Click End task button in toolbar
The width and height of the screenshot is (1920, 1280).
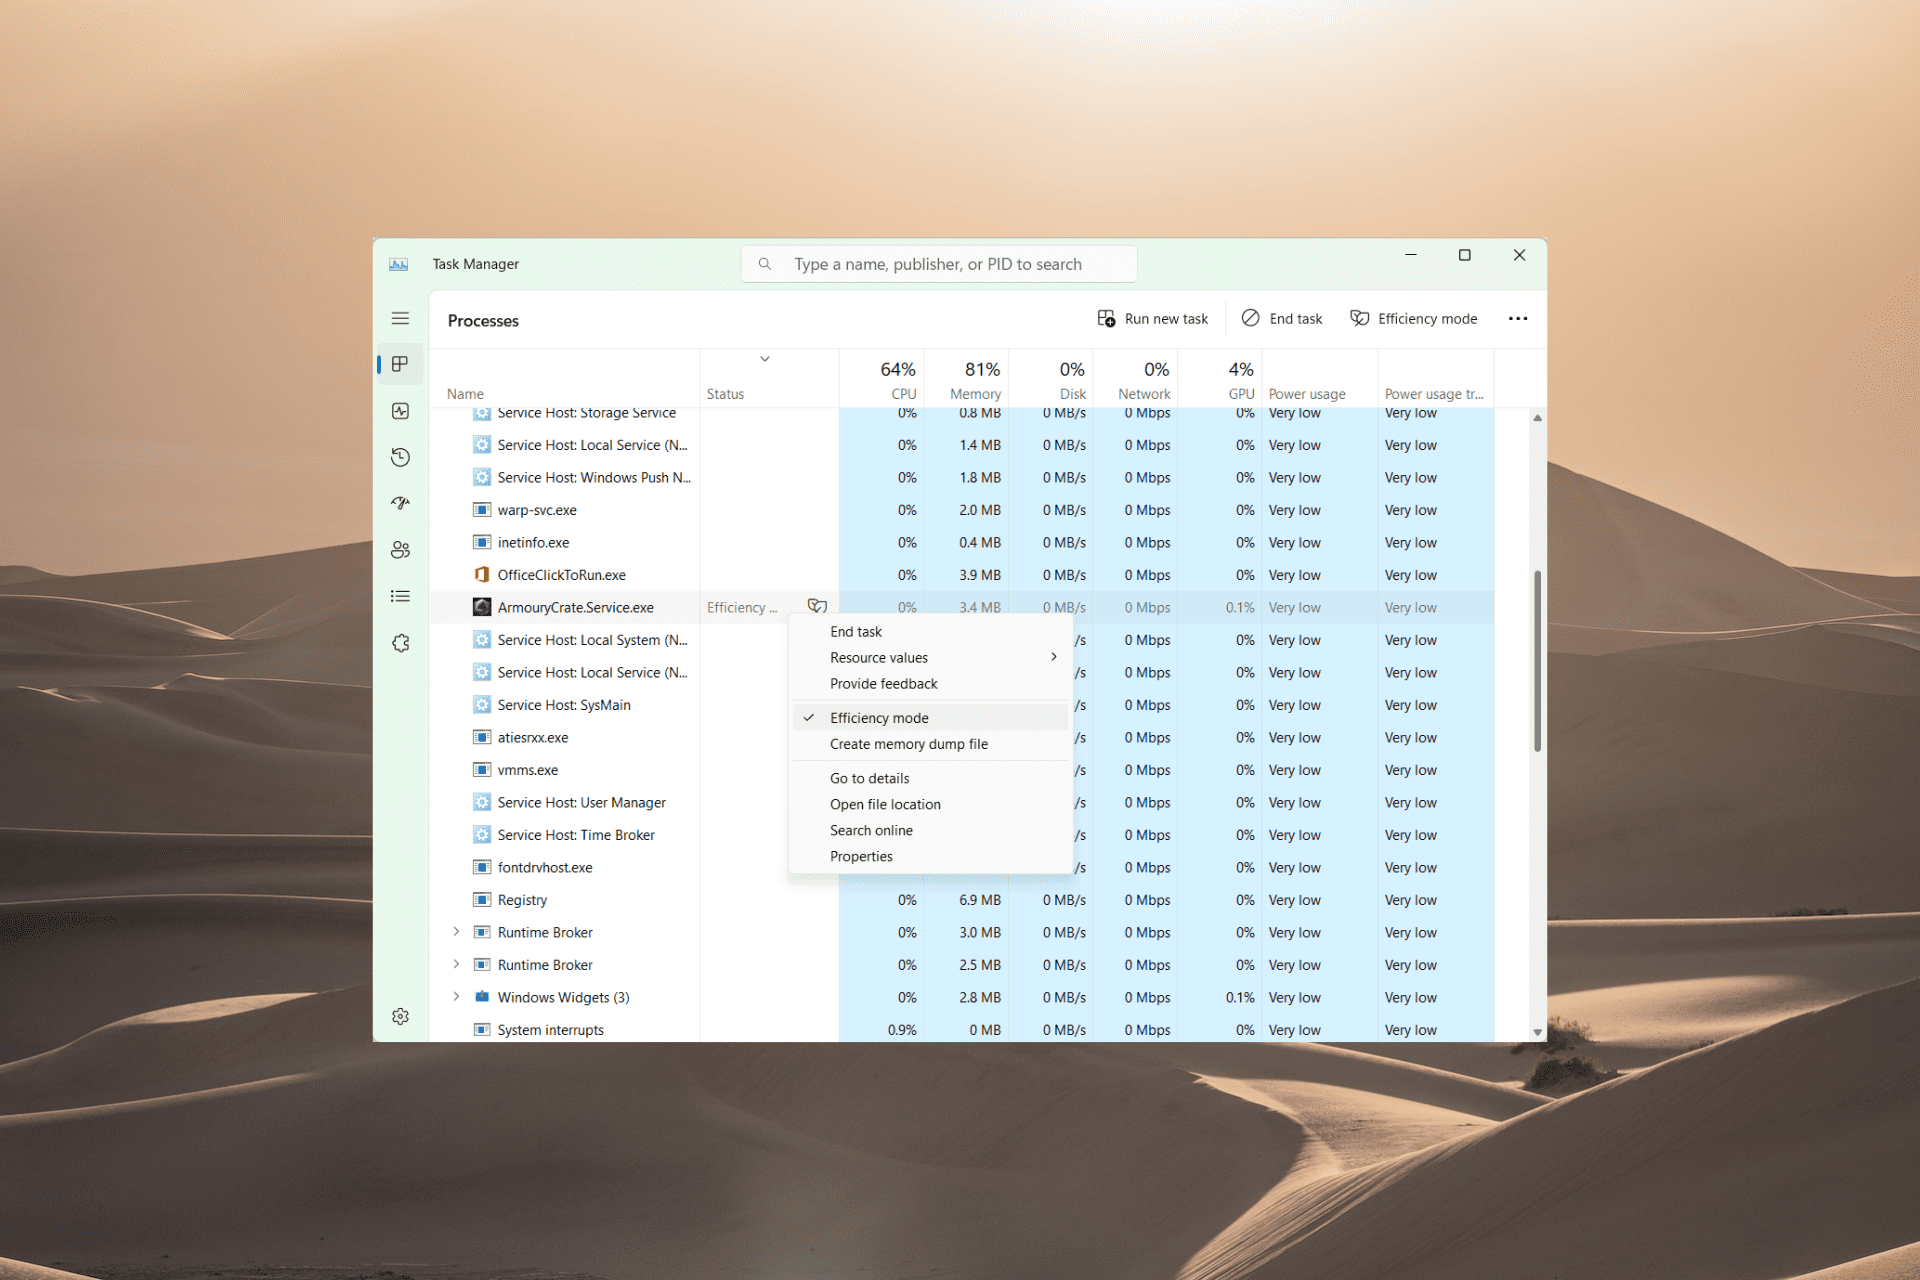1283,319
